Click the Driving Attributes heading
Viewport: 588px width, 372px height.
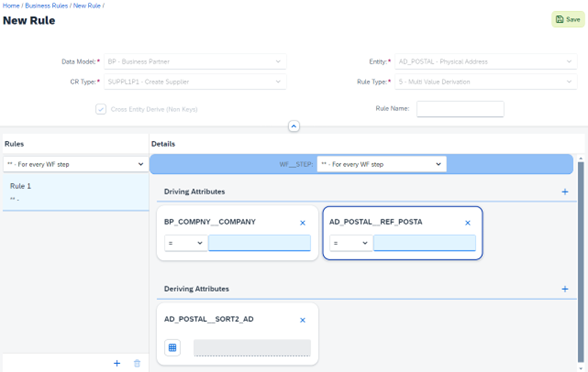(194, 192)
